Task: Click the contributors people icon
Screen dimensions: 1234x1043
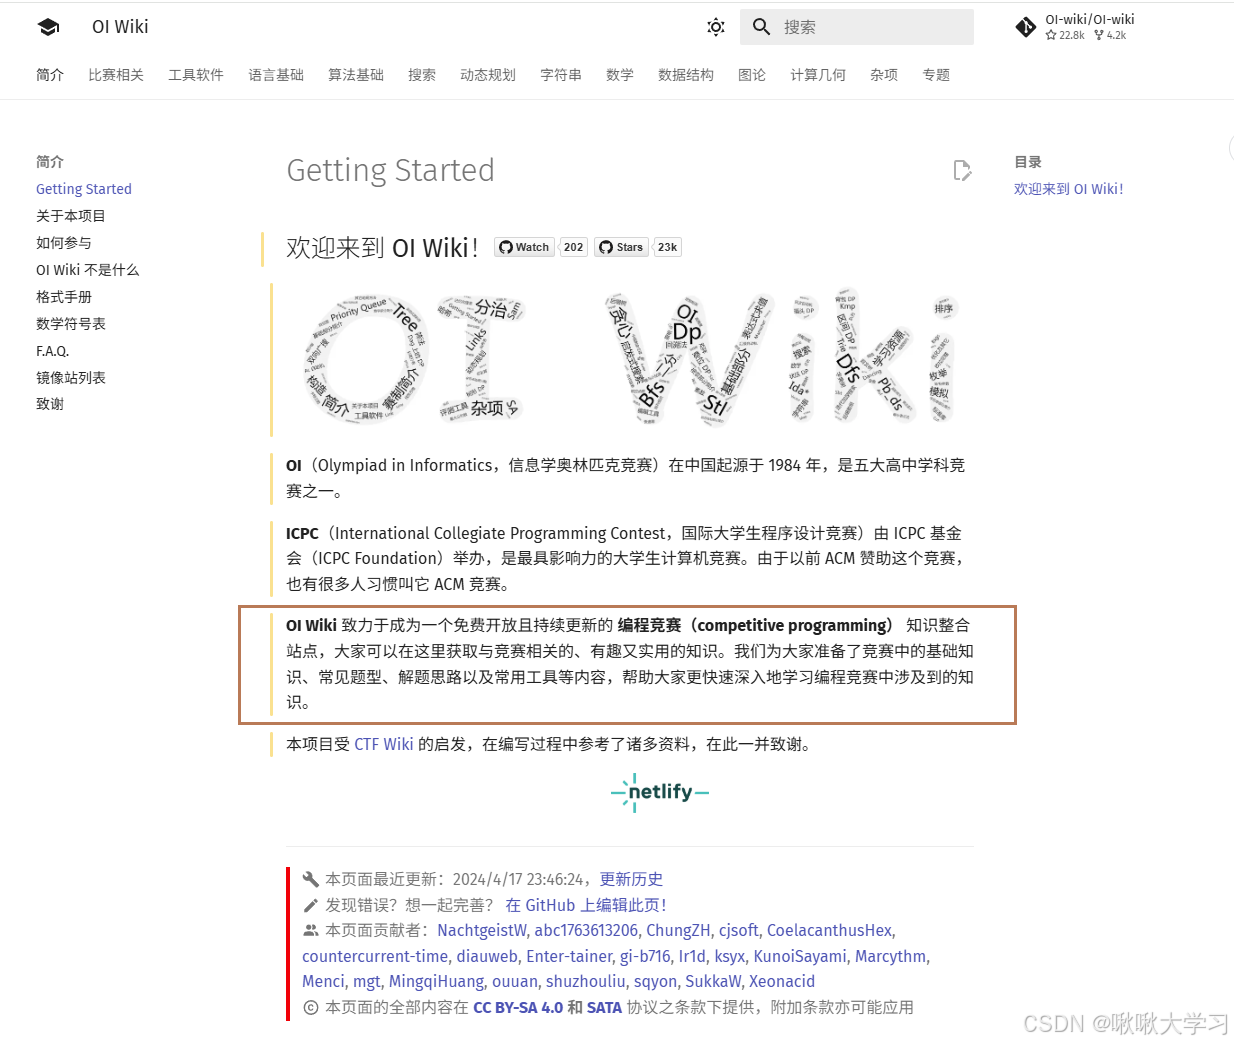Action: (x=311, y=930)
